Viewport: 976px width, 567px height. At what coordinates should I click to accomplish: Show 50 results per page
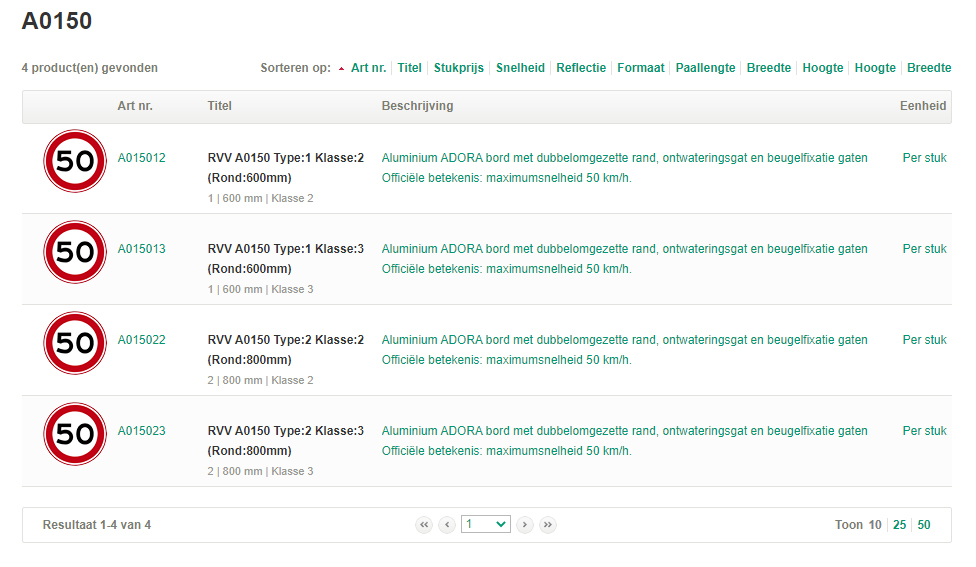[924, 525]
